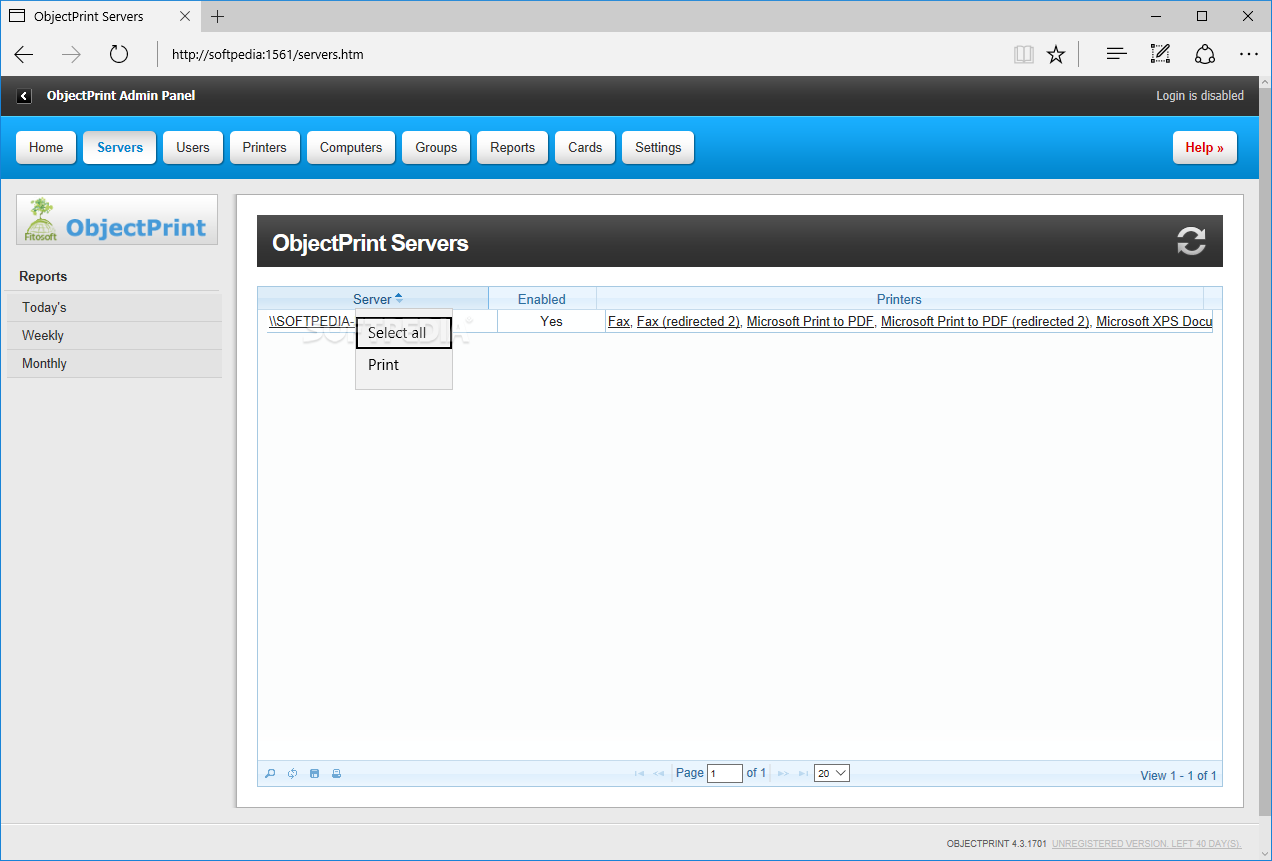Image resolution: width=1272 pixels, height=861 pixels.
Task: Click the reload grid icon in footer
Action: coord(292,774)
